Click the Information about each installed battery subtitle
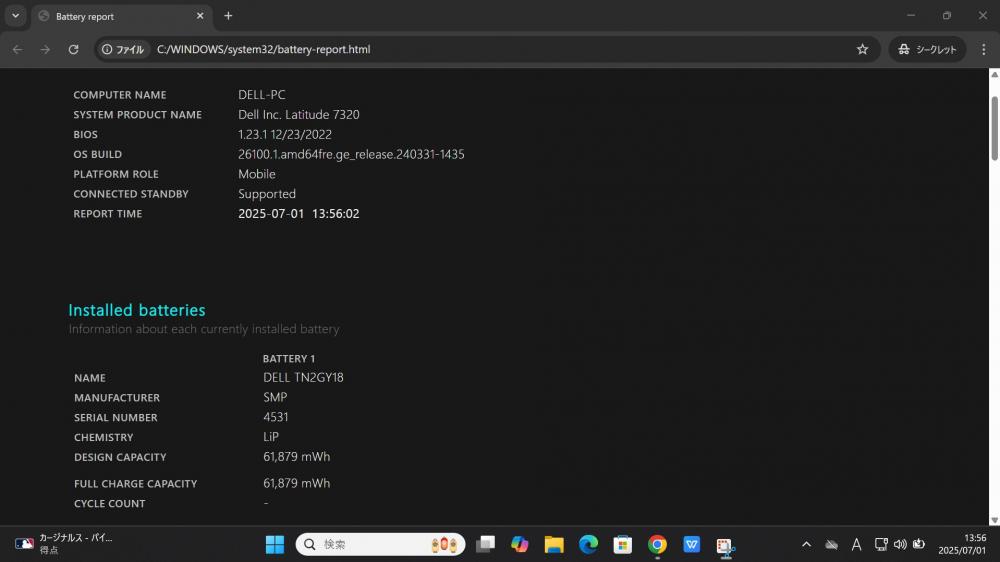 tap(203, 329)
